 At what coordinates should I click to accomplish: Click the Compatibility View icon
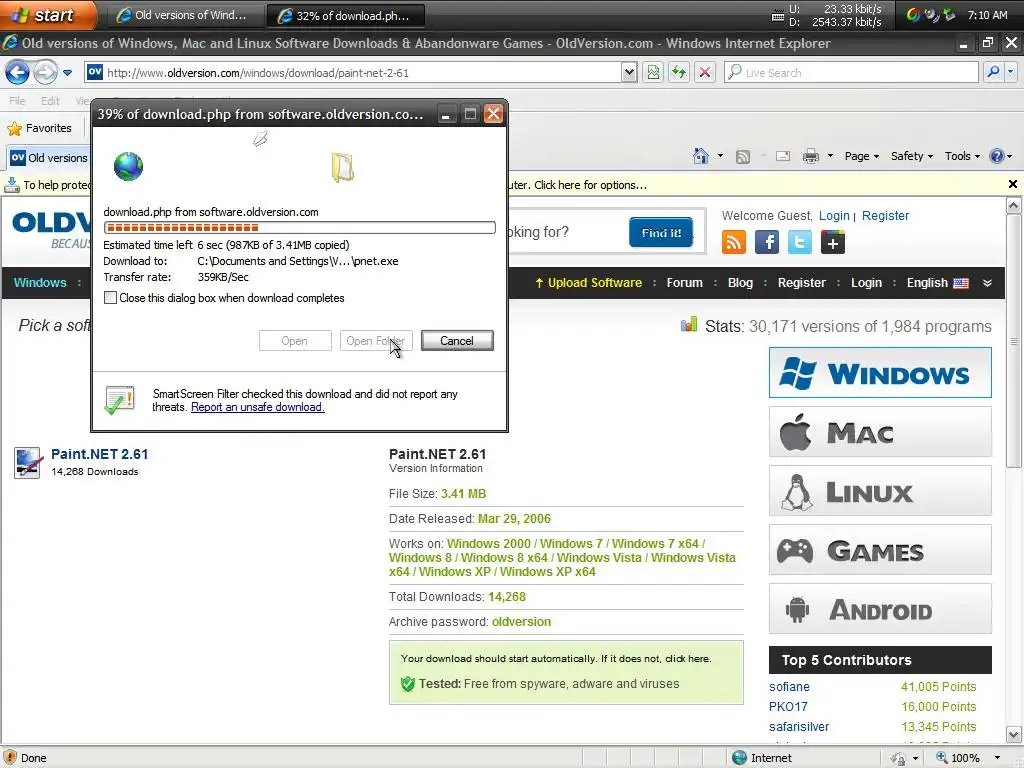point(653,72)
